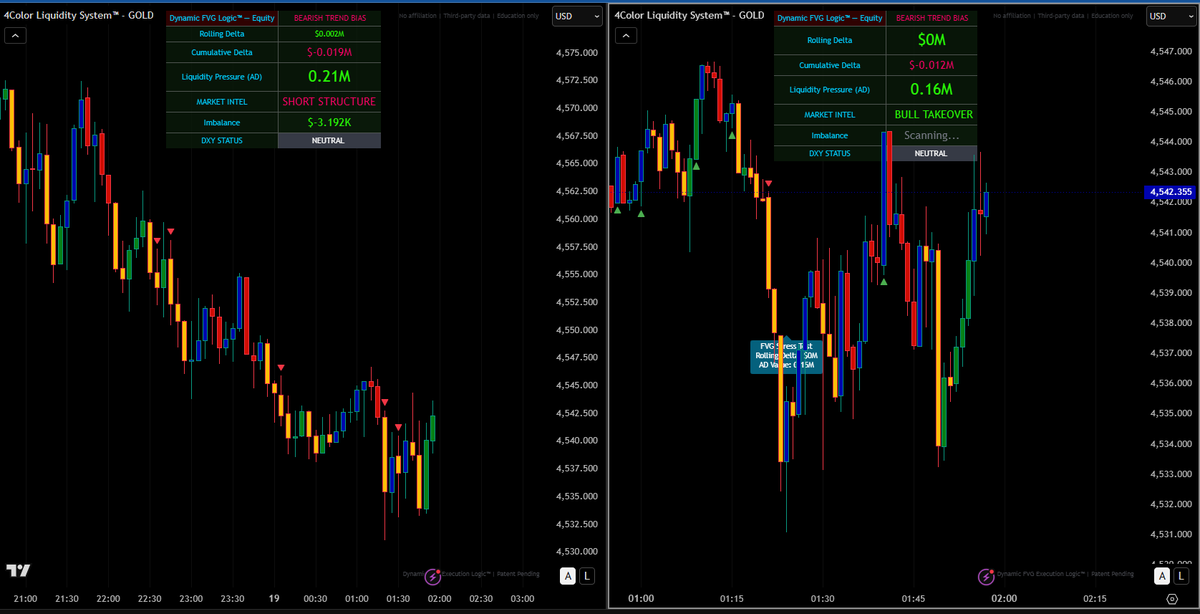Click the Liquidity Pressure value 0.16M
Image resolution: width=1200 pixels, height=614 pixels.
click(x=932, y=89)
